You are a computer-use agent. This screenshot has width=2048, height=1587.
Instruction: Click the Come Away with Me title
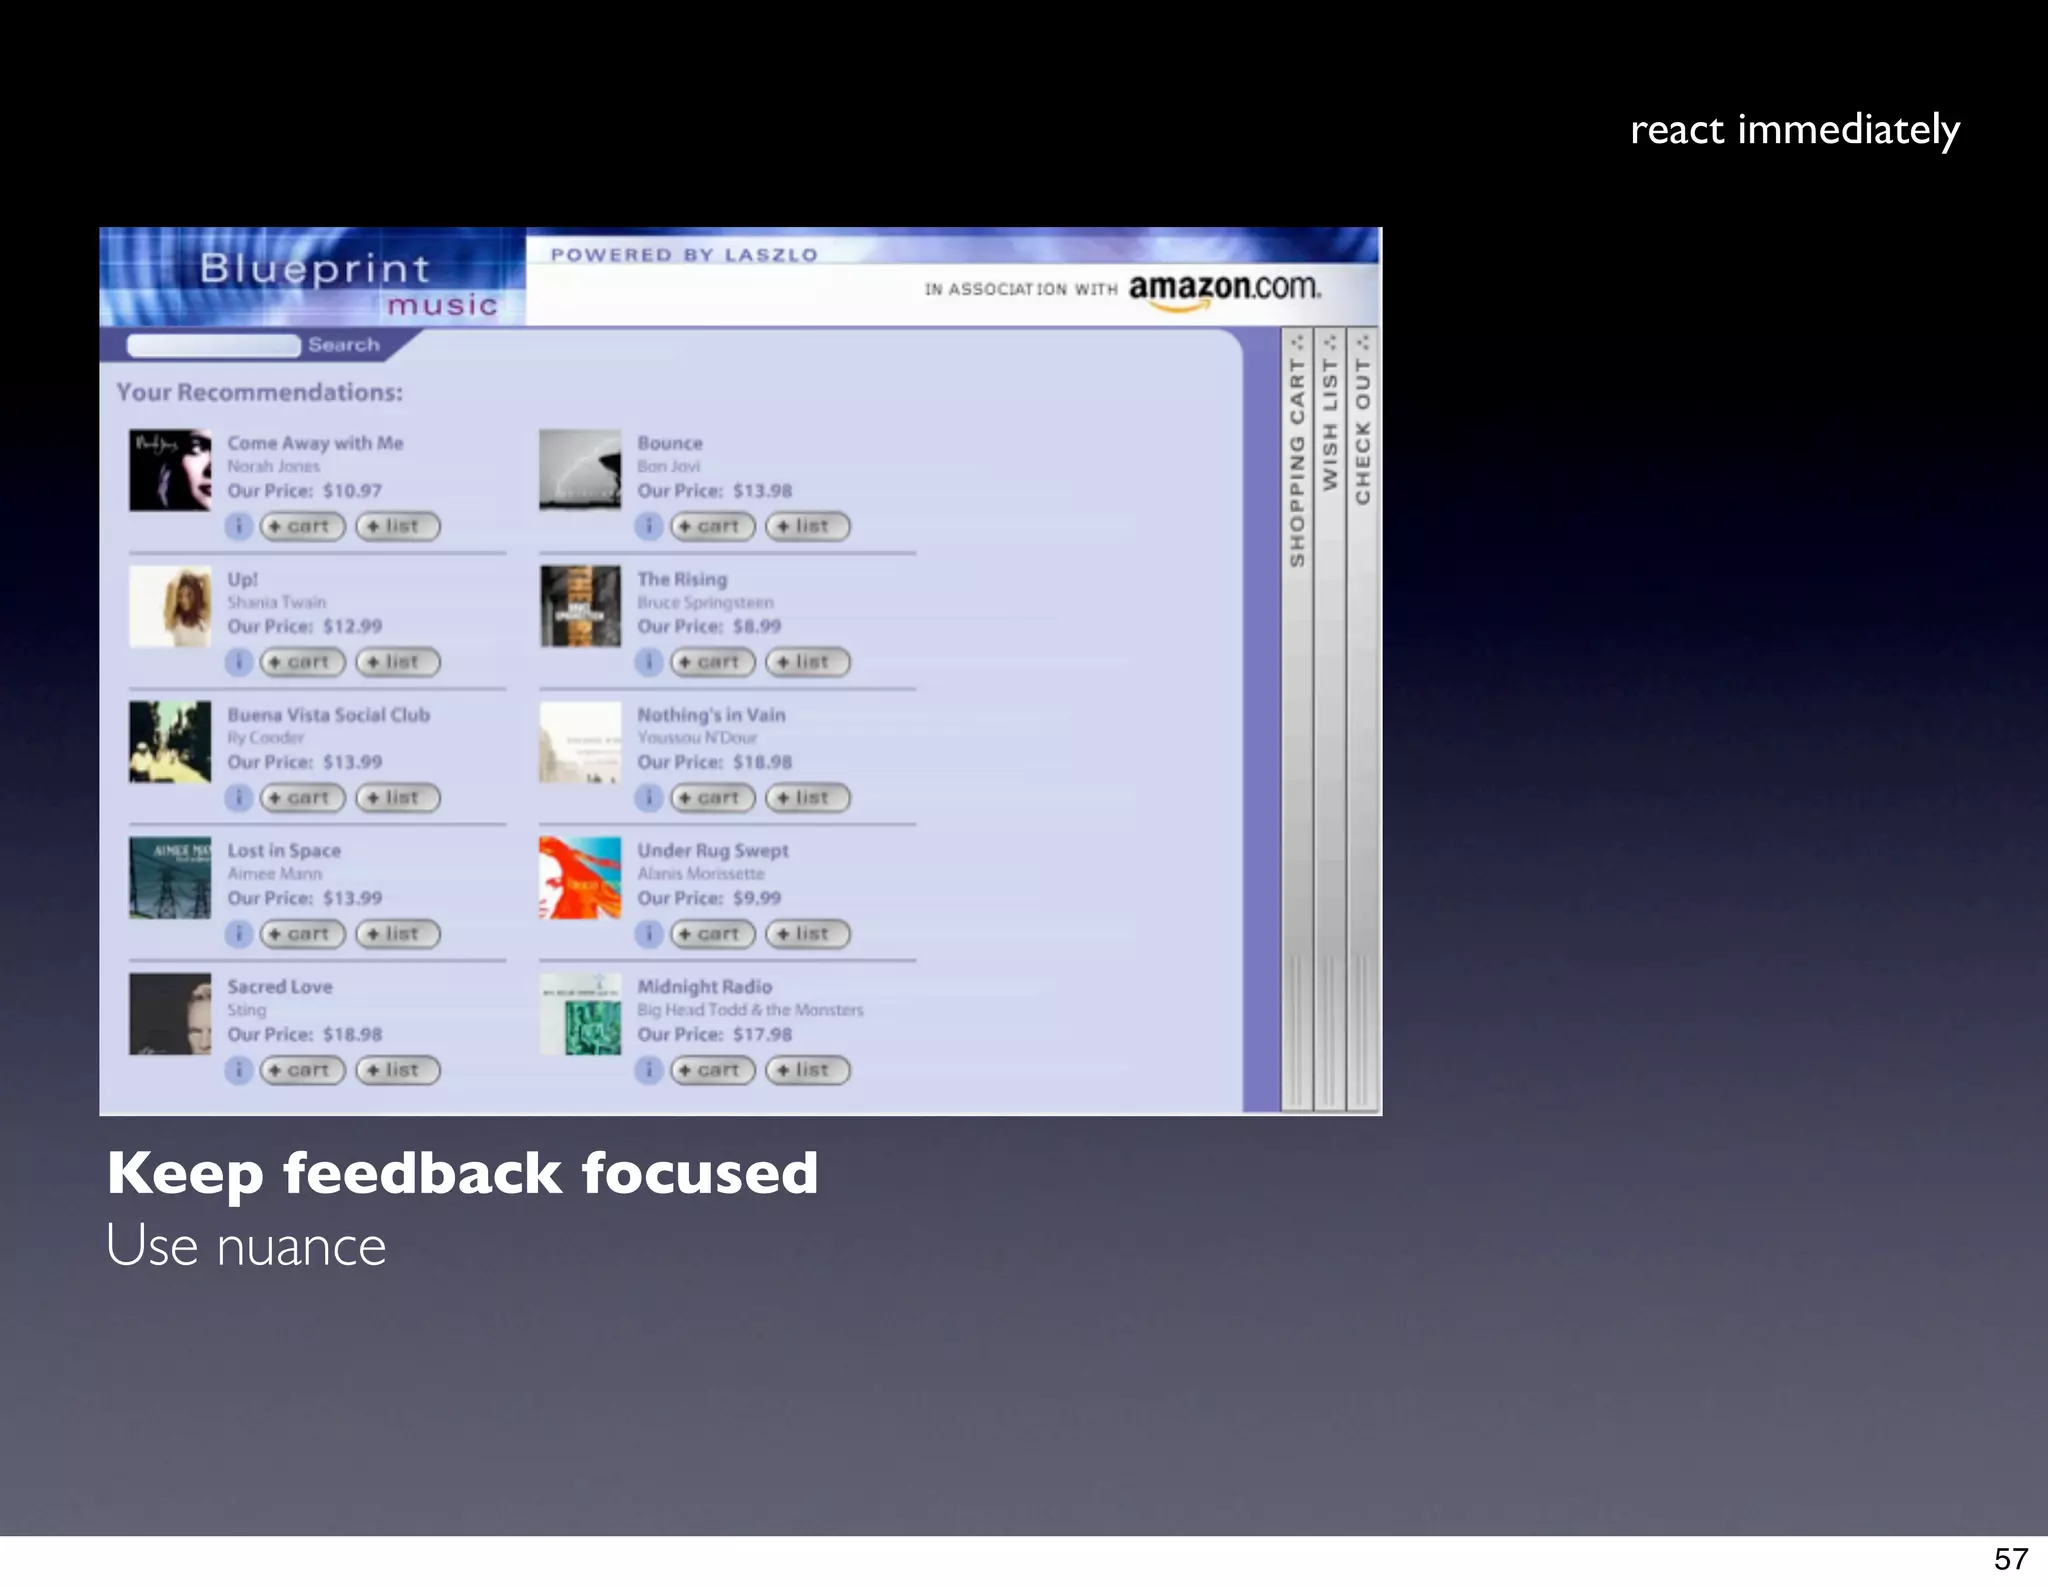tap(315, 443)
